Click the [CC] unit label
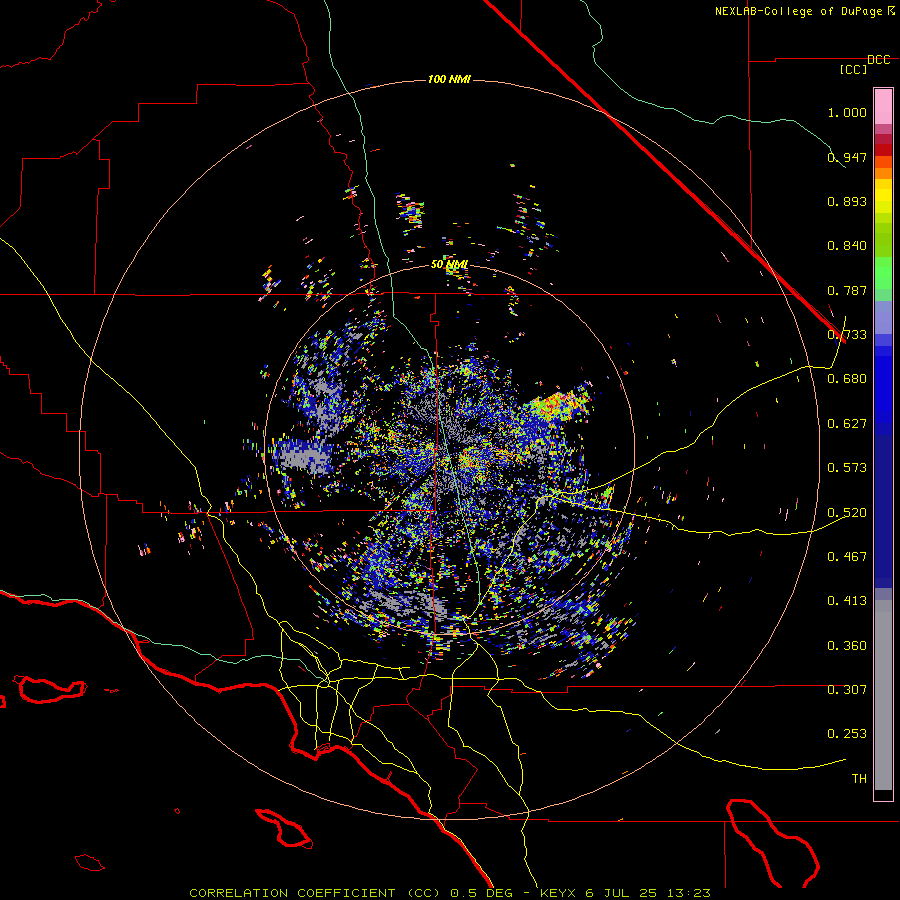900x900 pixels. [x=854, y=69]
